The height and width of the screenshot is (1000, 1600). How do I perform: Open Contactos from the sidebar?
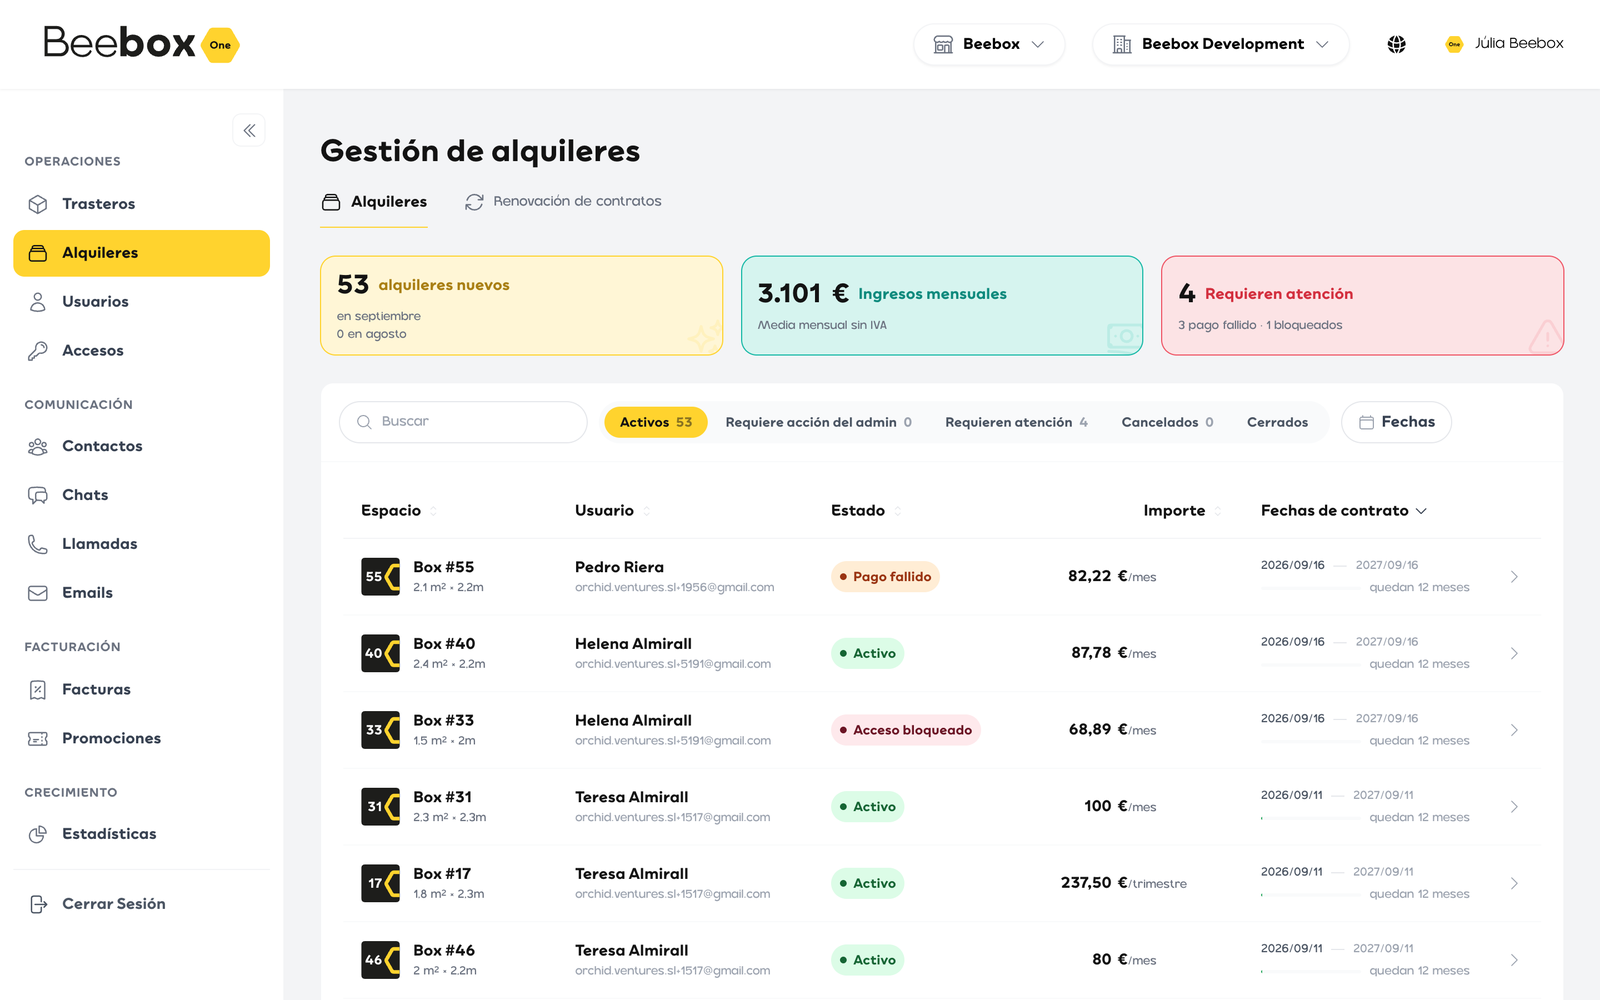click(141, 446)
